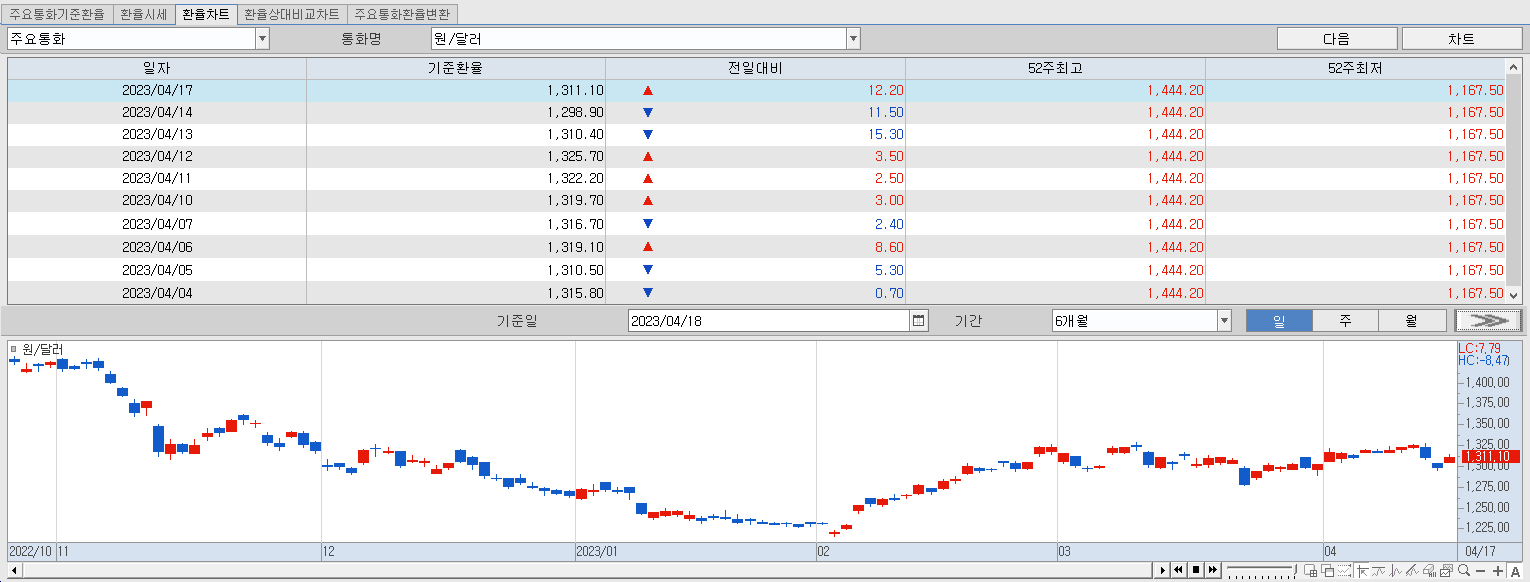Screen dimensions: 1530x582
Task: Click the minus zoom-out icon
Action: [x=1481, y=571]
